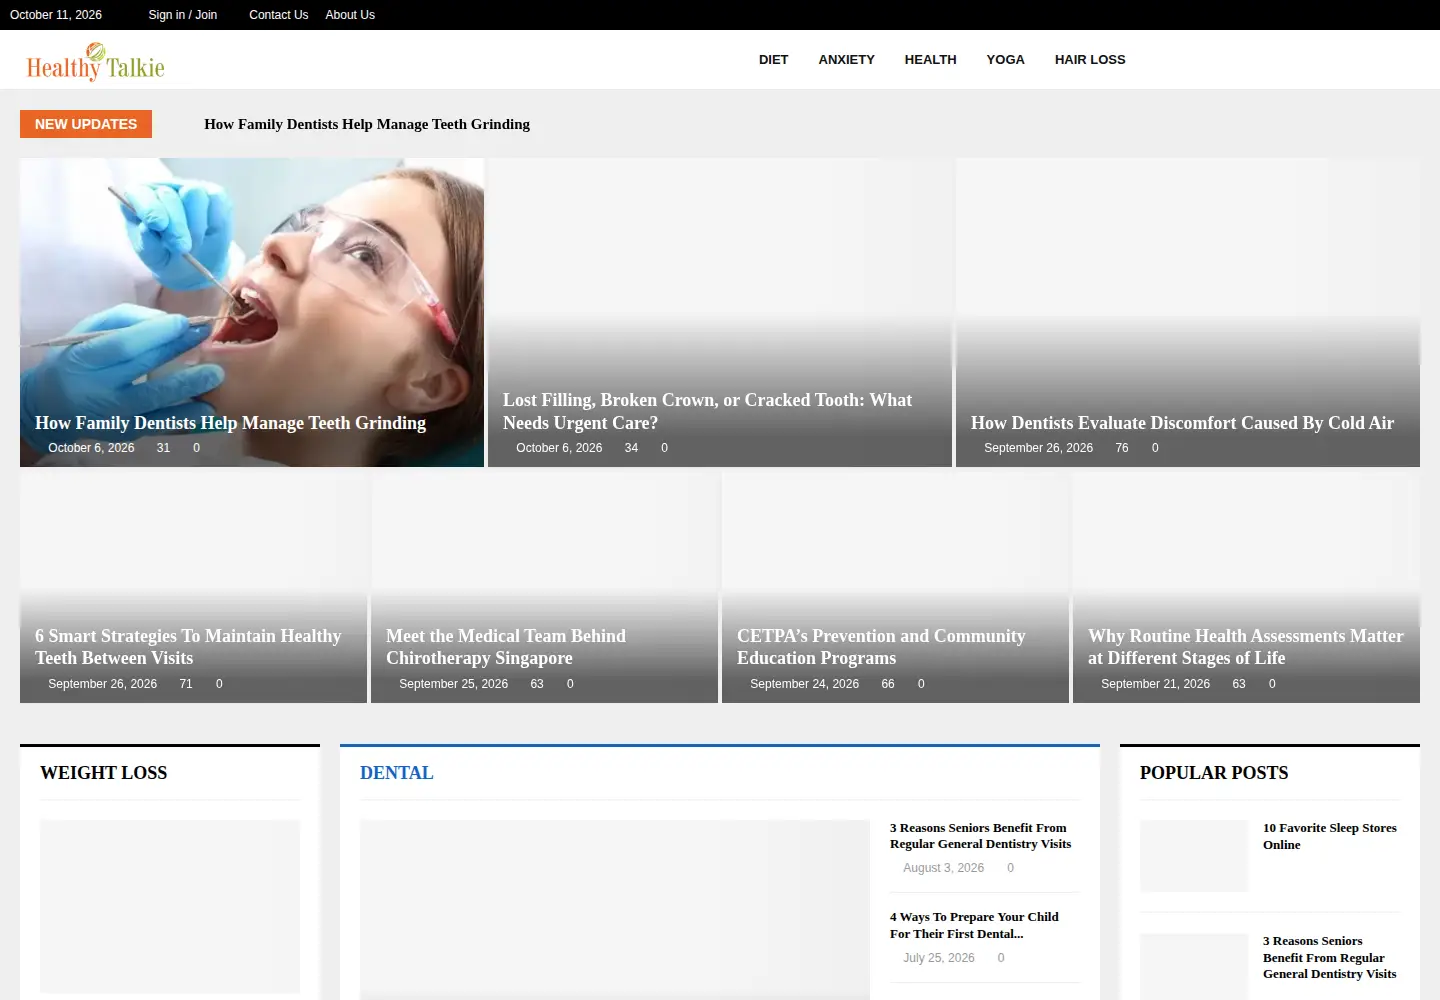Open '6 Smart Strategies To Maintain Healthy Teeth' article
The image size is (1440, 1000).
click(188, 647)
